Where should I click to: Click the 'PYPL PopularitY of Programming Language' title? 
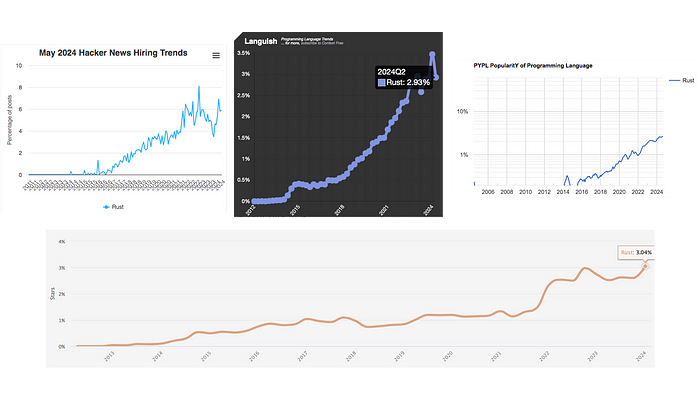[533, 66]
